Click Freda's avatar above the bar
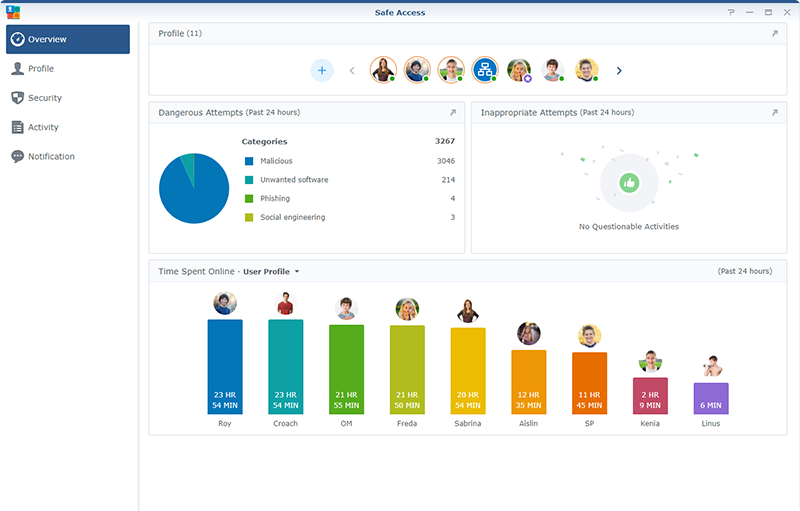Image resolution: width=800 pixels, height=511 pixels. click(x=407, y=309)
